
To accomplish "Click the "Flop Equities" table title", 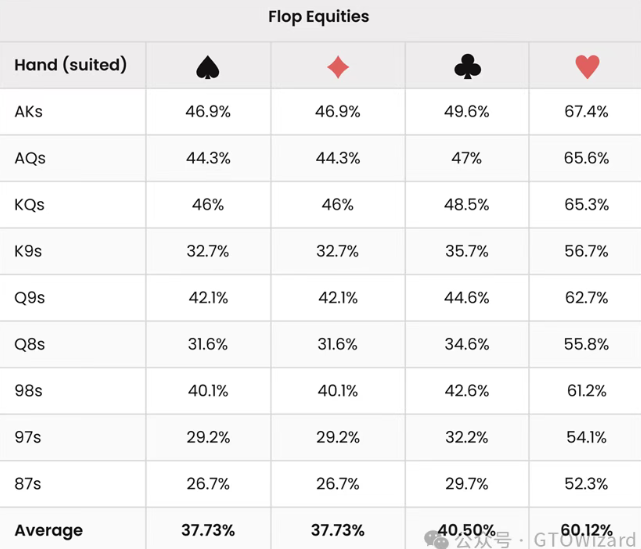I will pos(319,16).
